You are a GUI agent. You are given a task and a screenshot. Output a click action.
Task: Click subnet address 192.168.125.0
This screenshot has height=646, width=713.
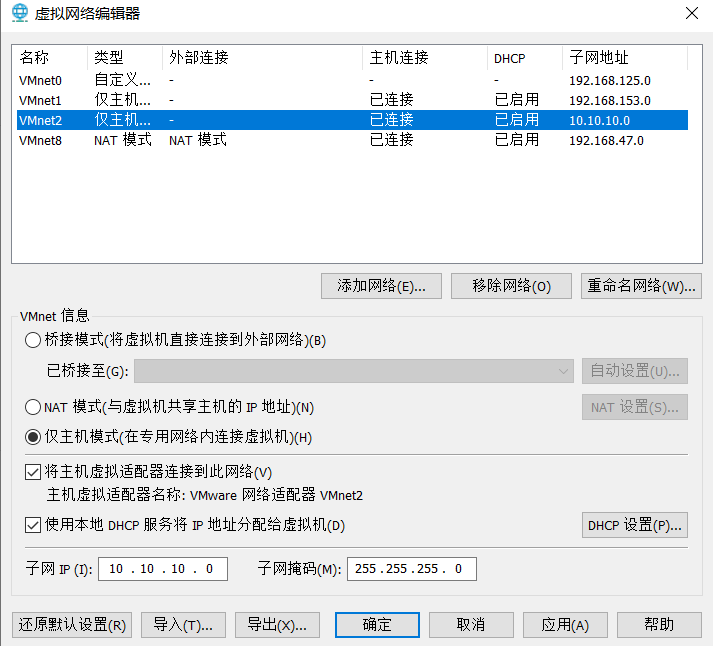click(x=610, y=81)
